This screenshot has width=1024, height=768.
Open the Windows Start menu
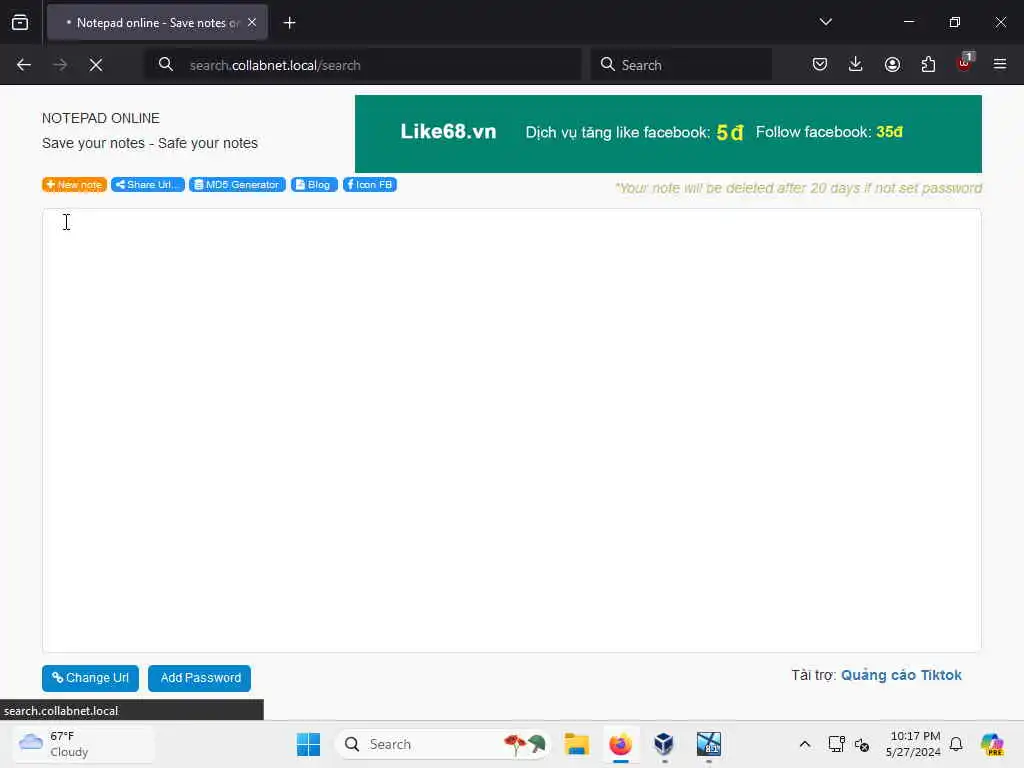[308, 744]
